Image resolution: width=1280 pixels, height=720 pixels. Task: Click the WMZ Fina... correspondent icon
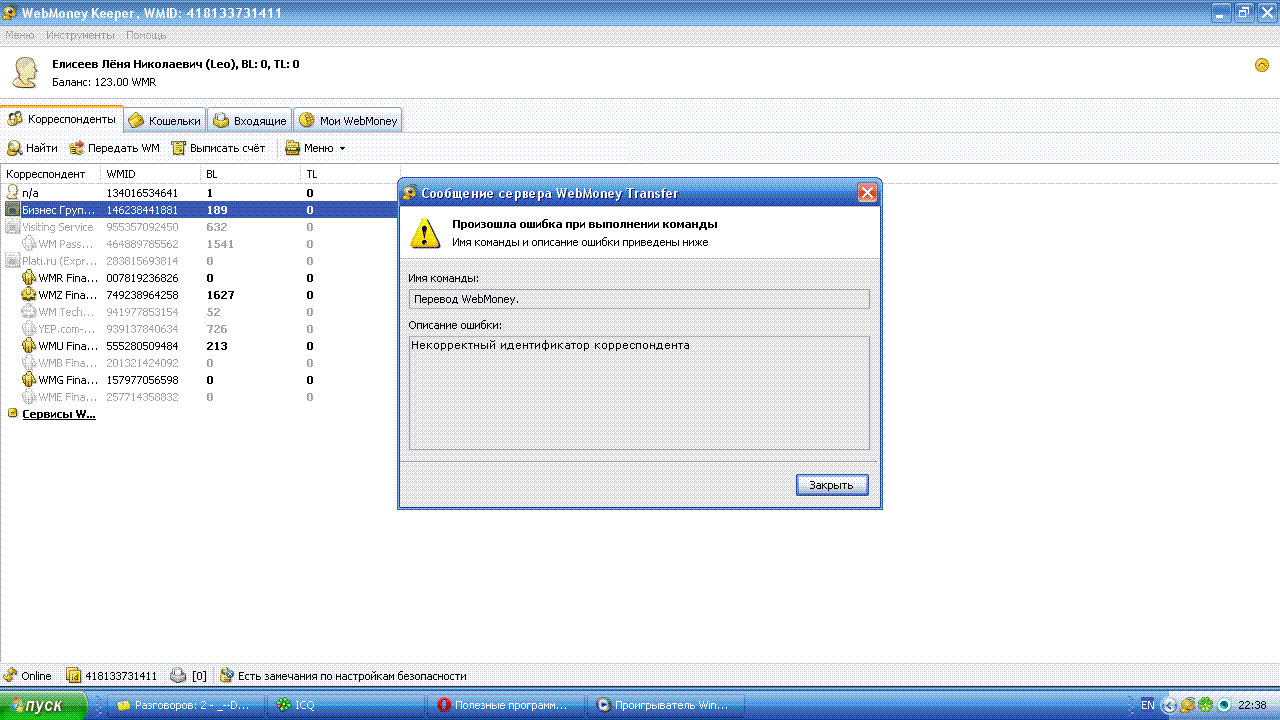[x=29, y=295]
